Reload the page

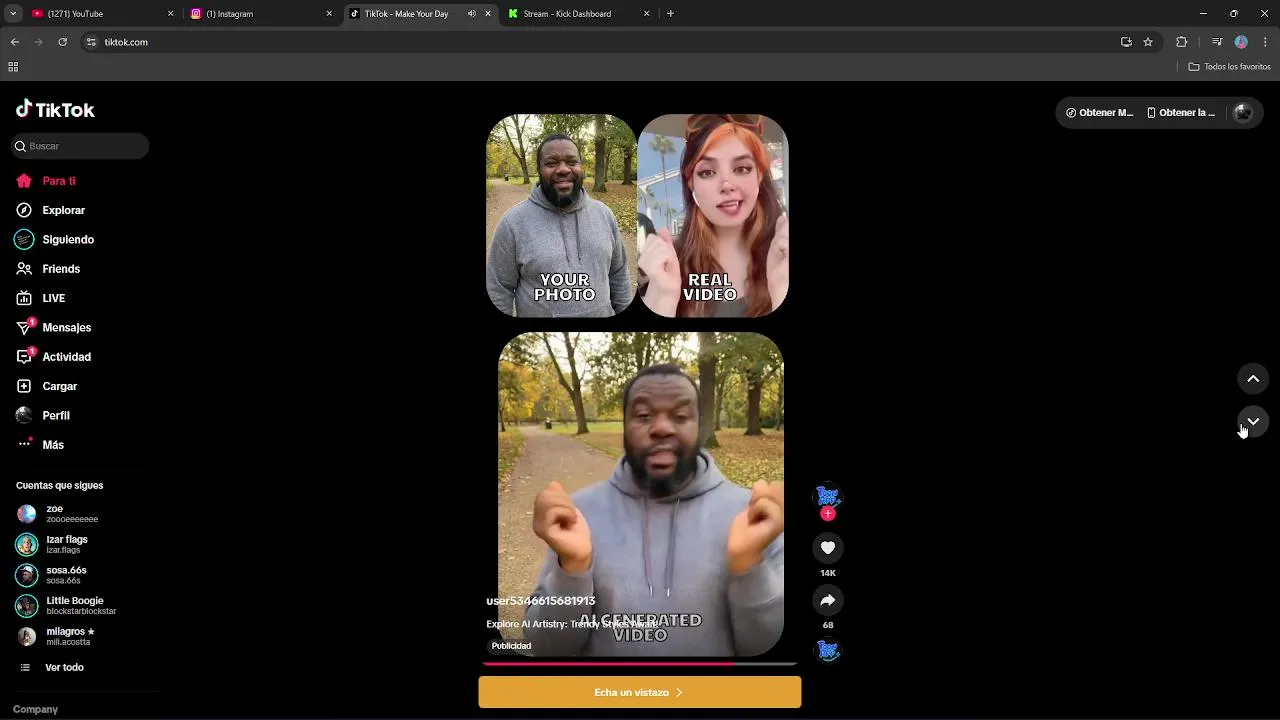62,42
